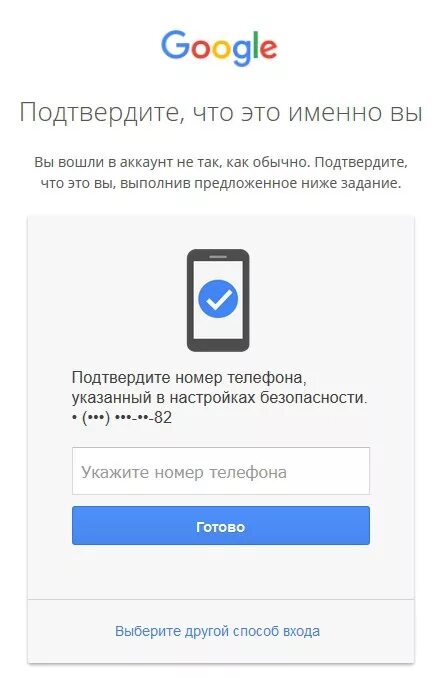Screen dimensions: 434x678
Task: Click the line указанный в настройках безопасности
Action: pos(219,398)
